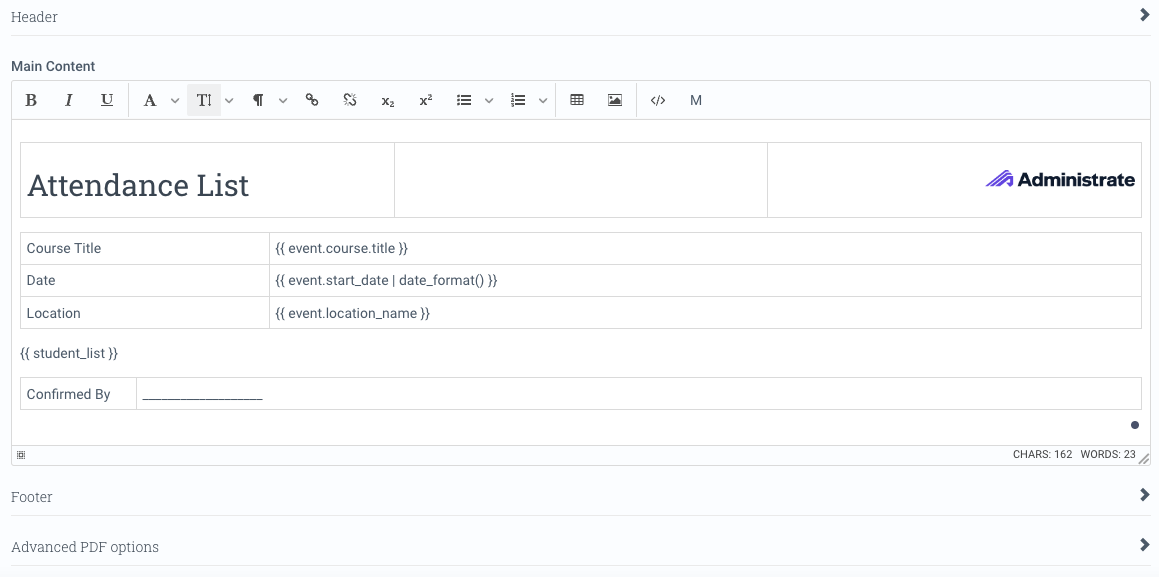Toggle bold text formatting
The width and height of the screenshot is (1159, 577).
pos(31,100)
